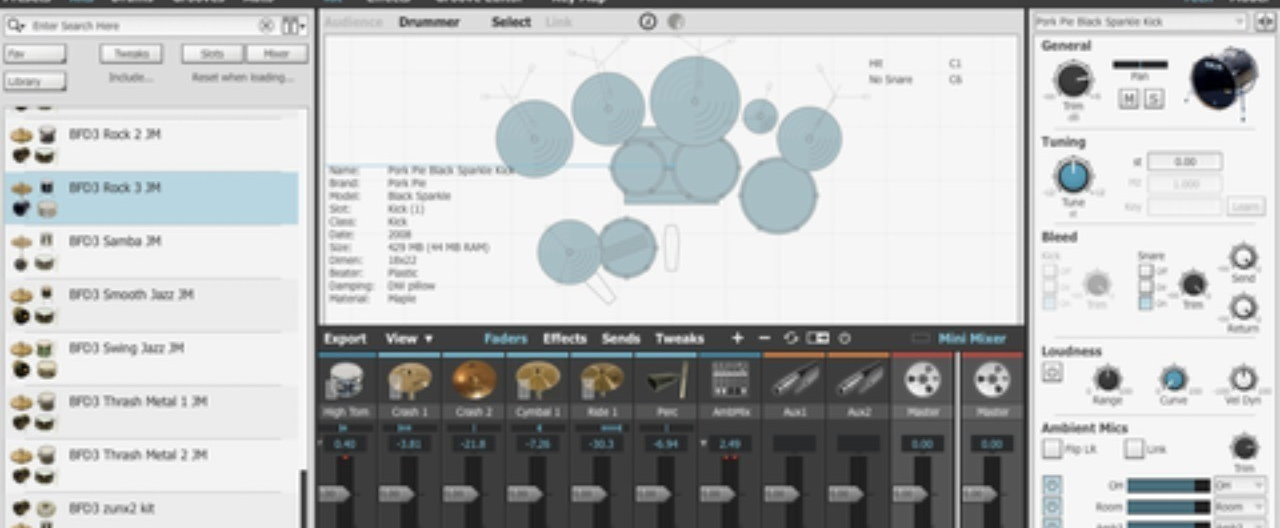Image resolution: width=1280 pixels, height=528 pixels.
Task: Click the kick drum in the kit view
Action: 671,167
